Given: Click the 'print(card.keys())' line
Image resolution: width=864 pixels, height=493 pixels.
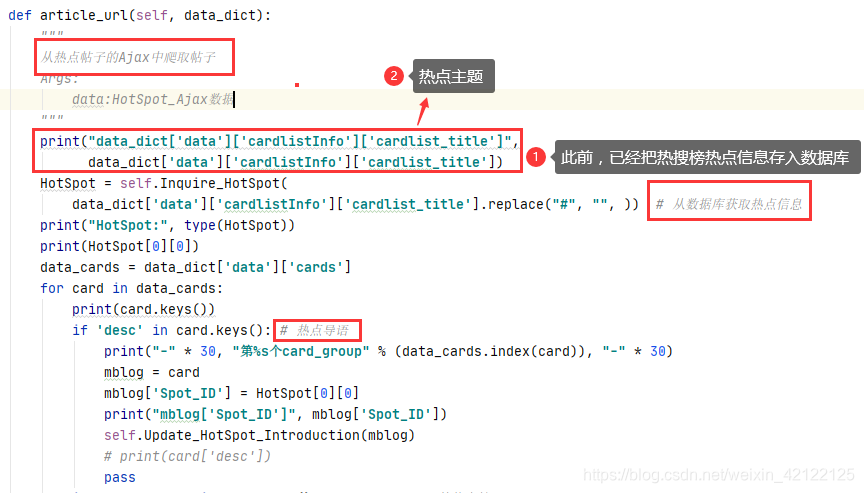Looking at the screenshot, I should pyautogui.click(x=143, y=309).
